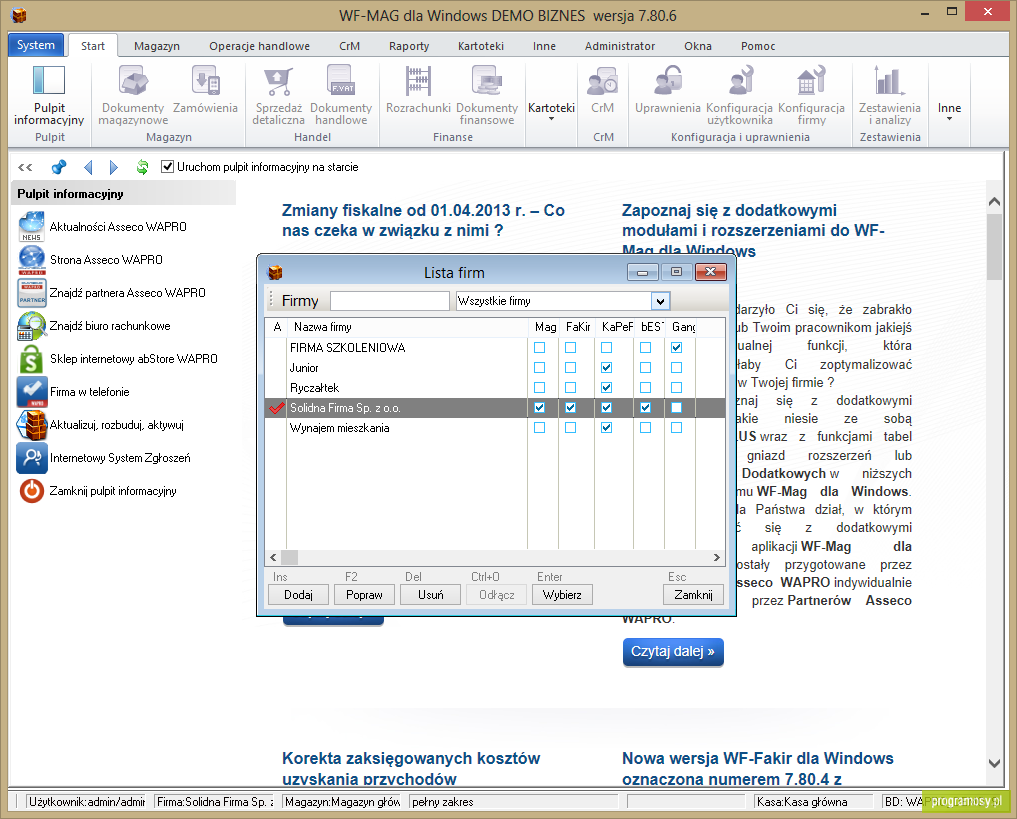Toggle bEST checkbox for Solidna Firma
1017x819 pixels.
pyautogui.click(x=645, y=408)
